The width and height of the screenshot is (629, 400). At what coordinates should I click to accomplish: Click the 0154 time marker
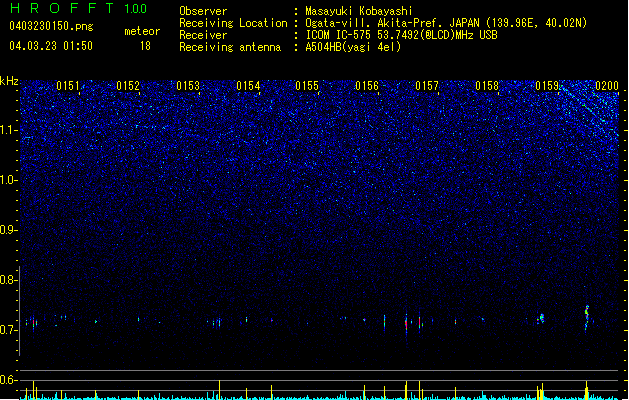tap(248, 86)
